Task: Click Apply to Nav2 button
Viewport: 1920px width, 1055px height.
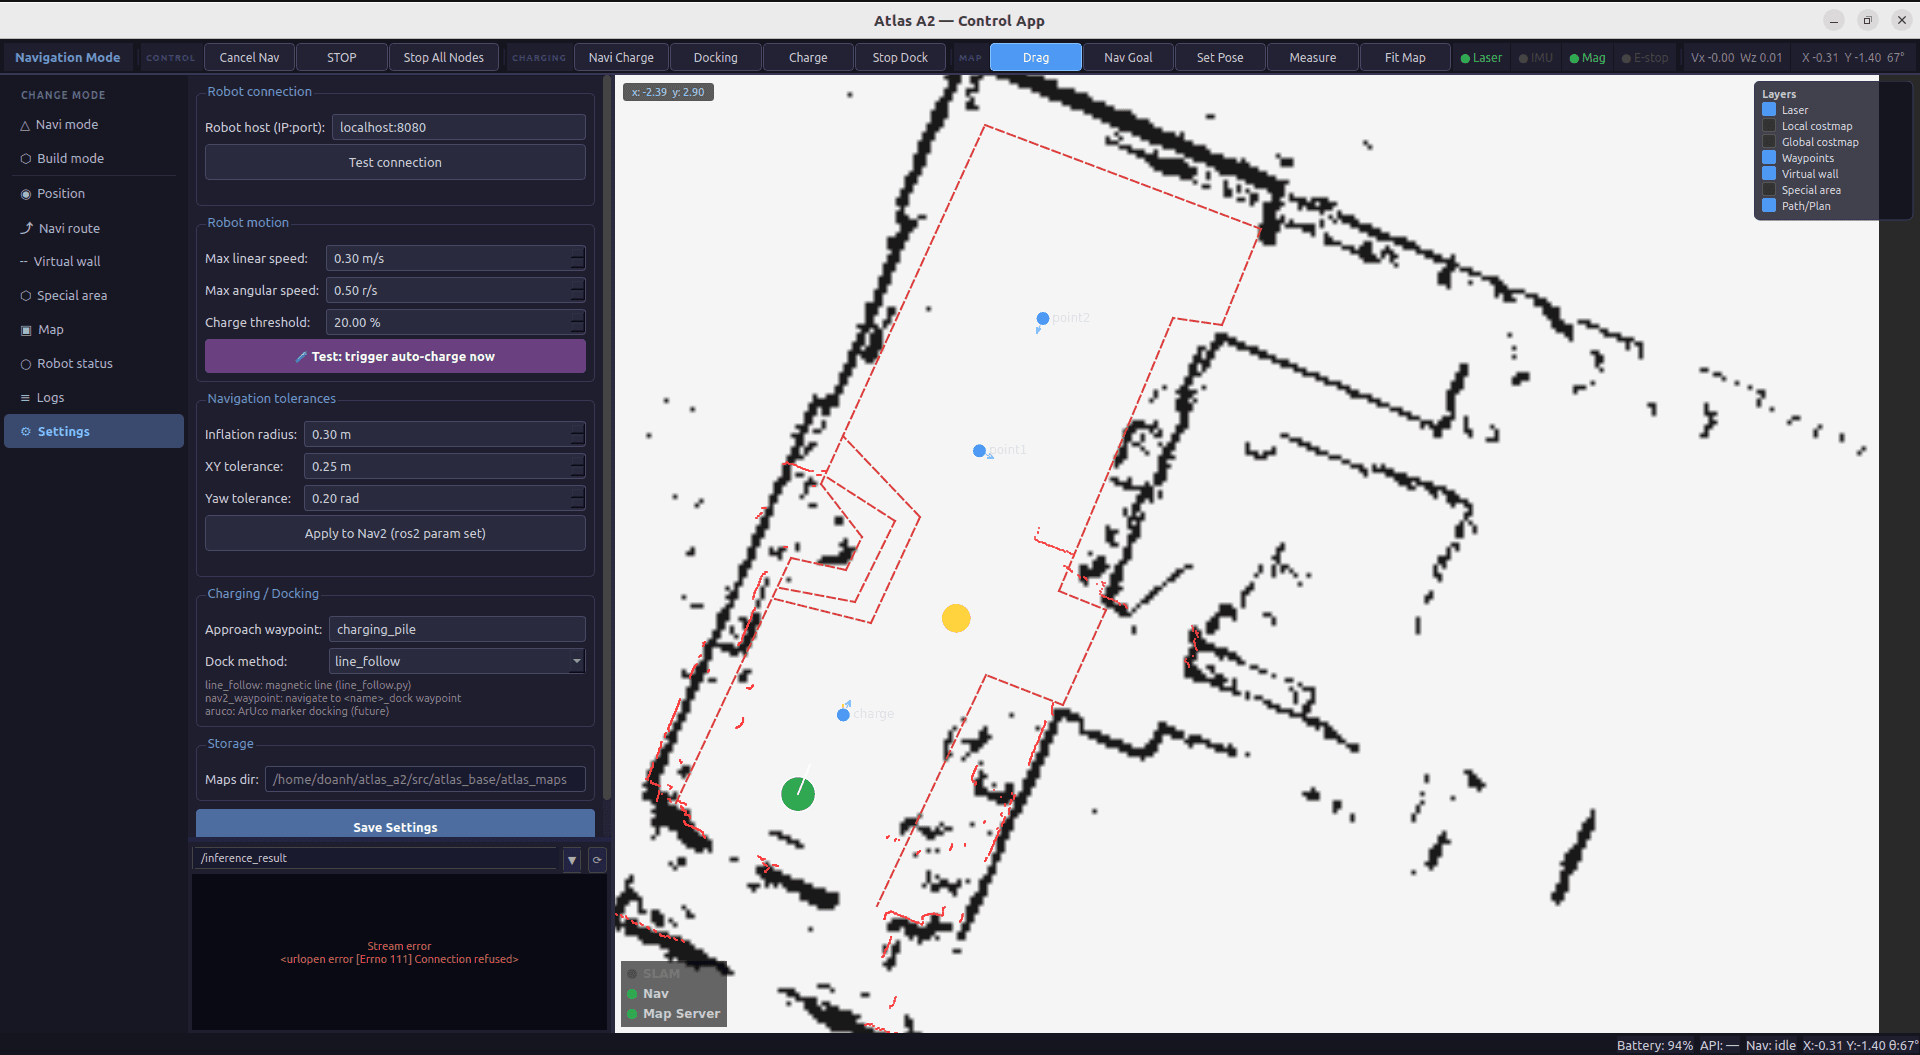Action: point(395,534)
